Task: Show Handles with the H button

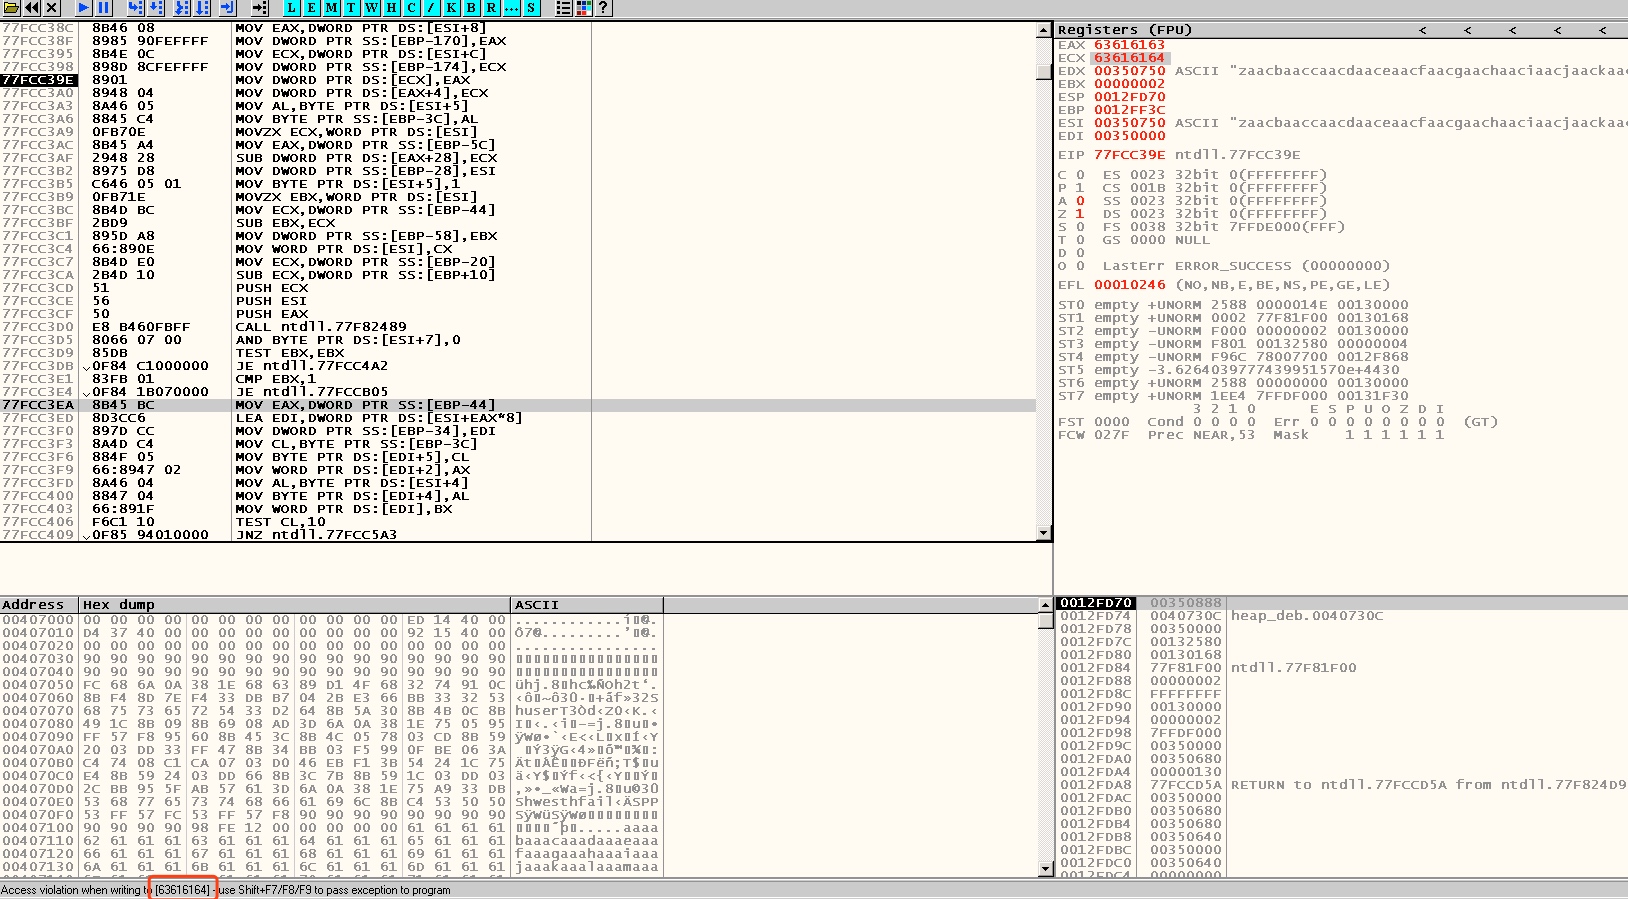Action: click(x=391, y=8)
